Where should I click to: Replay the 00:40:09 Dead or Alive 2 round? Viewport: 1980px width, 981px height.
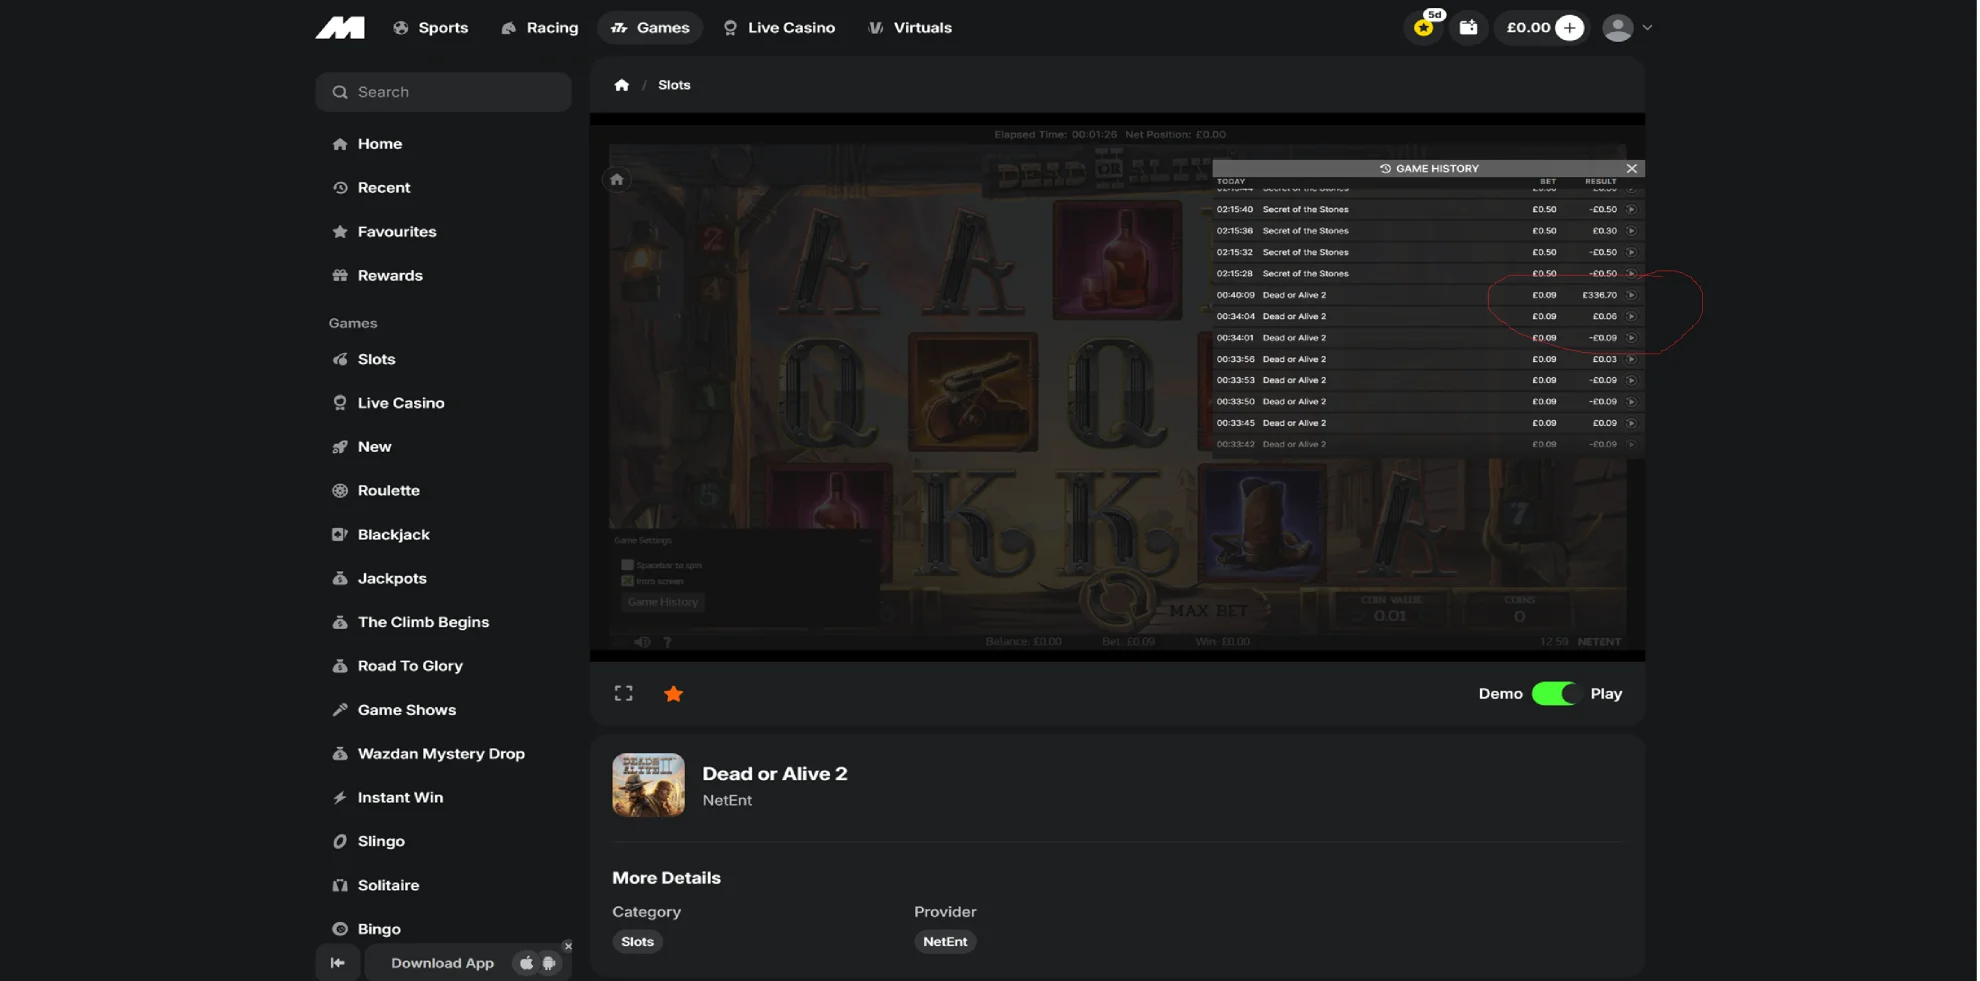pos(1631,295)
